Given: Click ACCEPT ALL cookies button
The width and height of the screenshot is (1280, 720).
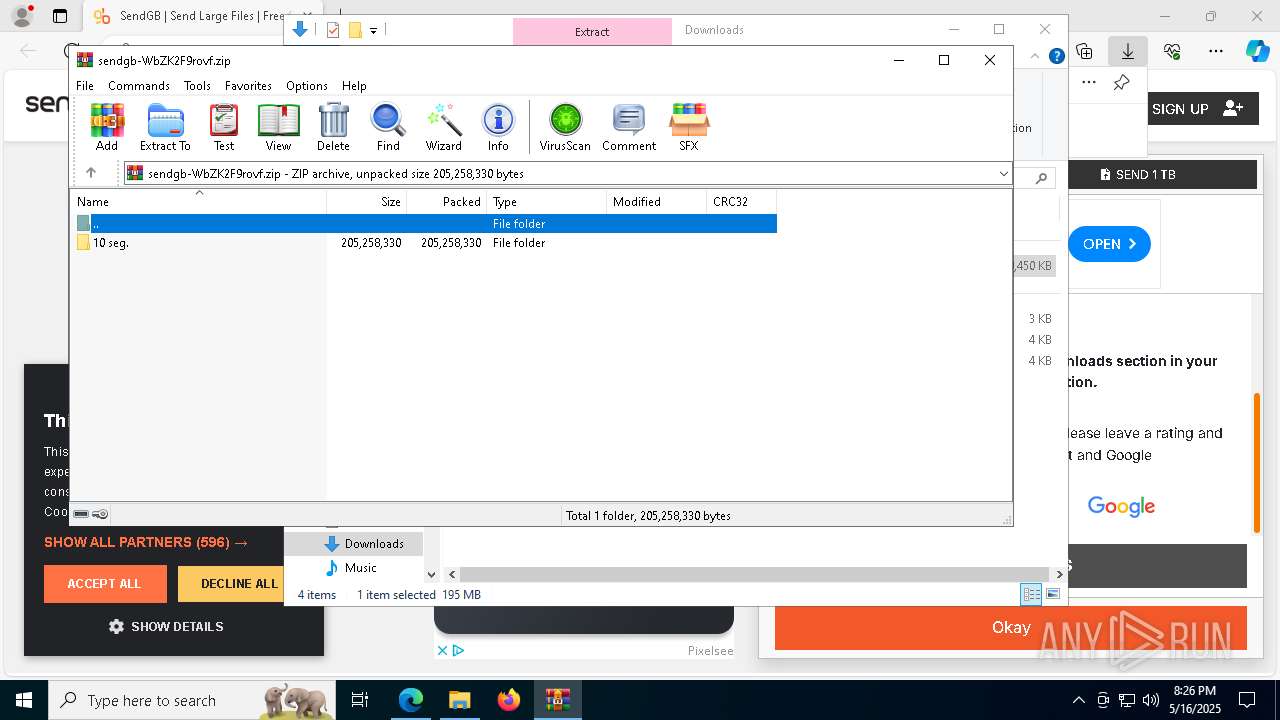Looking at the screenshot, I should tap(105, 584).
